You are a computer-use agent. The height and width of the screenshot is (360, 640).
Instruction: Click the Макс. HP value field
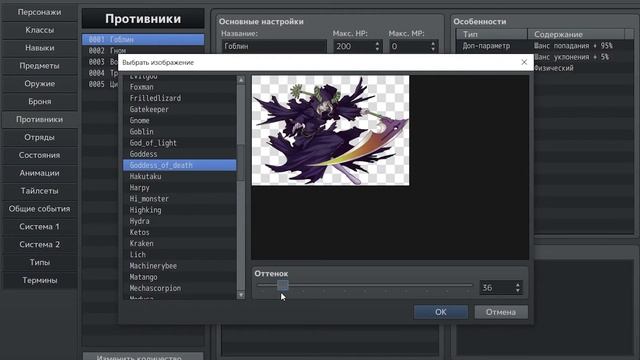point(353,47)
